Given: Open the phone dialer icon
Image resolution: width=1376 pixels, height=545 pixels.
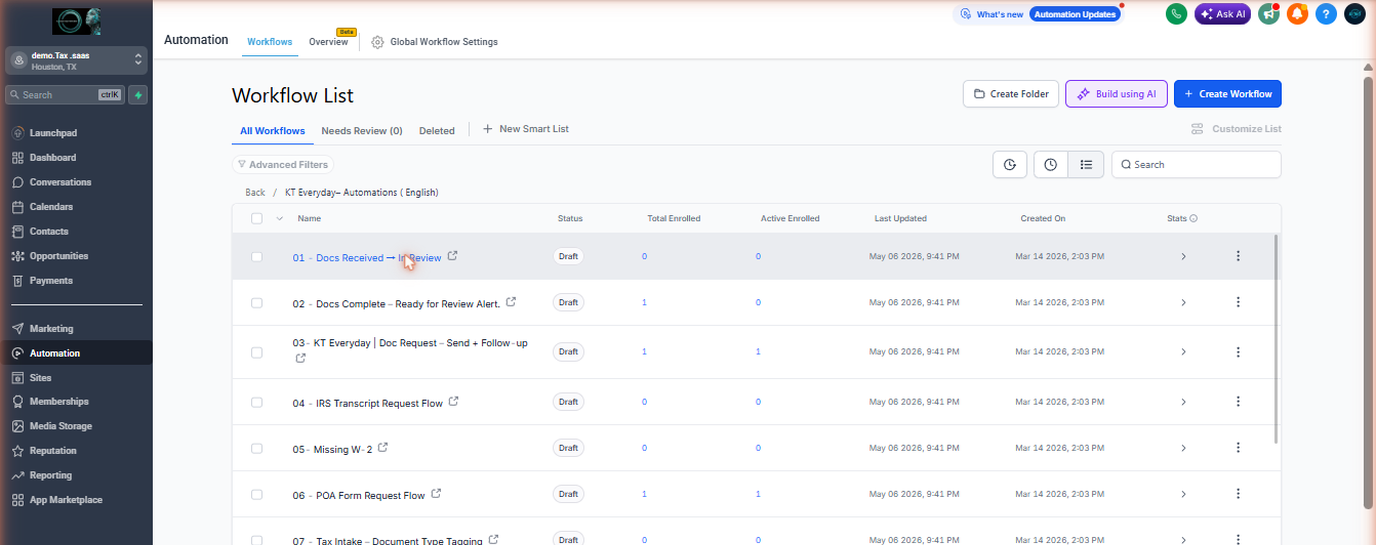Looking at the screenshot, I should (x=1177, y=14).
